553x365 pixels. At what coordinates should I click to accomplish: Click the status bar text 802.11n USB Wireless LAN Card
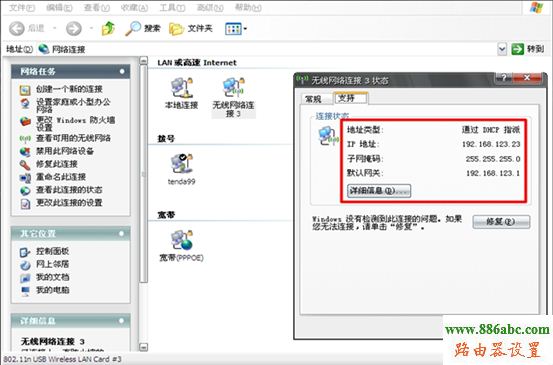(x=62, y=359)
